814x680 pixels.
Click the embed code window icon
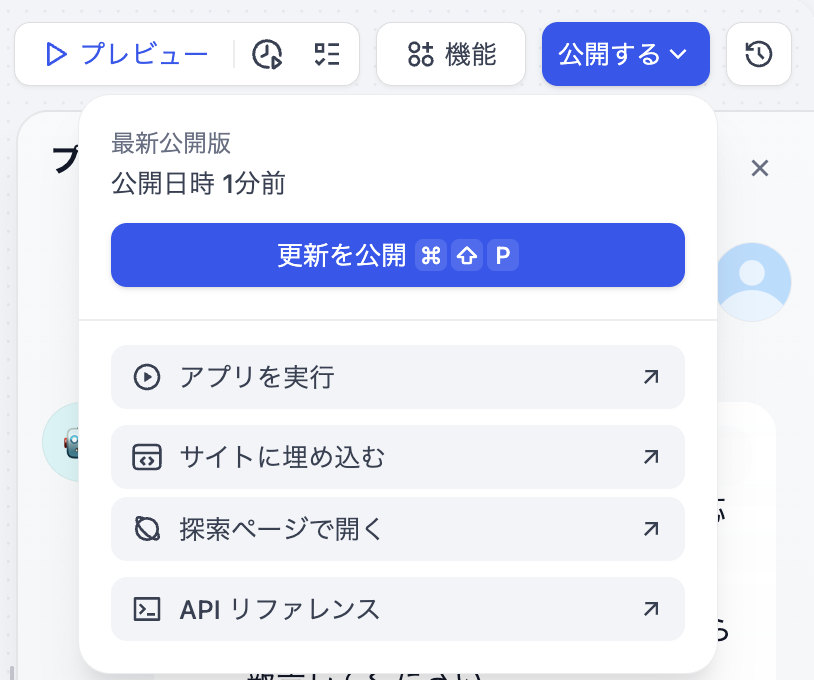click(147, 457)
